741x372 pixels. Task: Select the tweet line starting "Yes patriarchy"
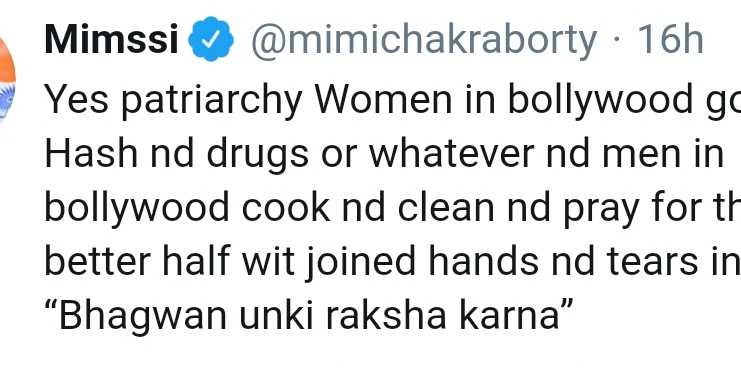click(x=393, y=102)
